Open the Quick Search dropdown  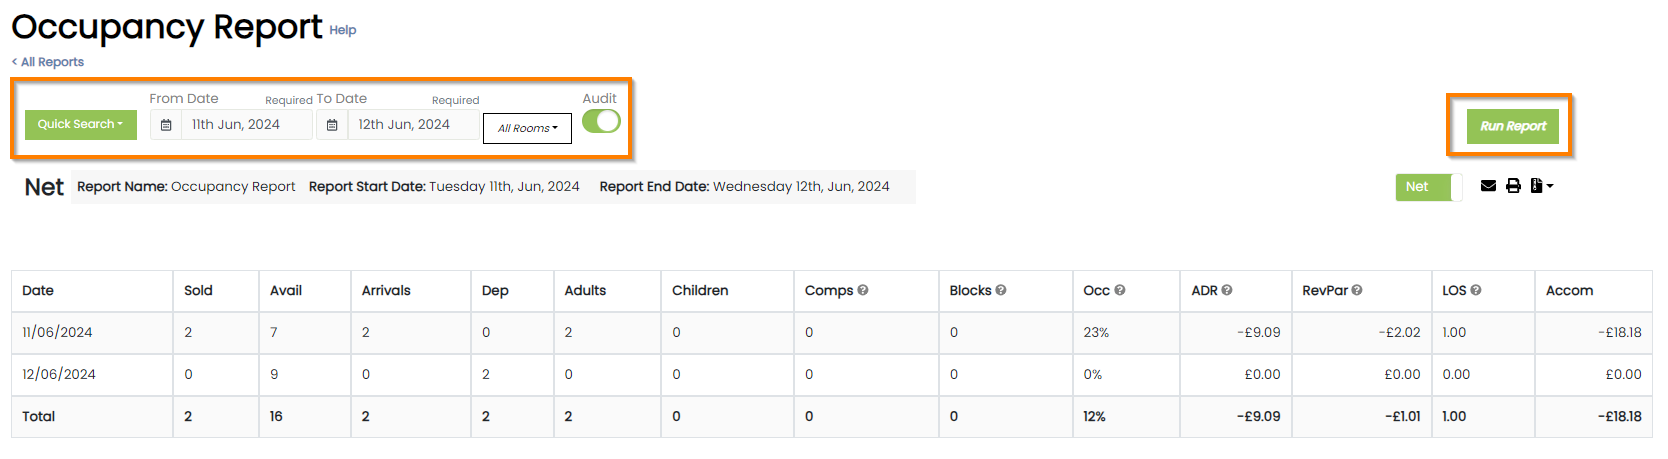tap(81, 125)
